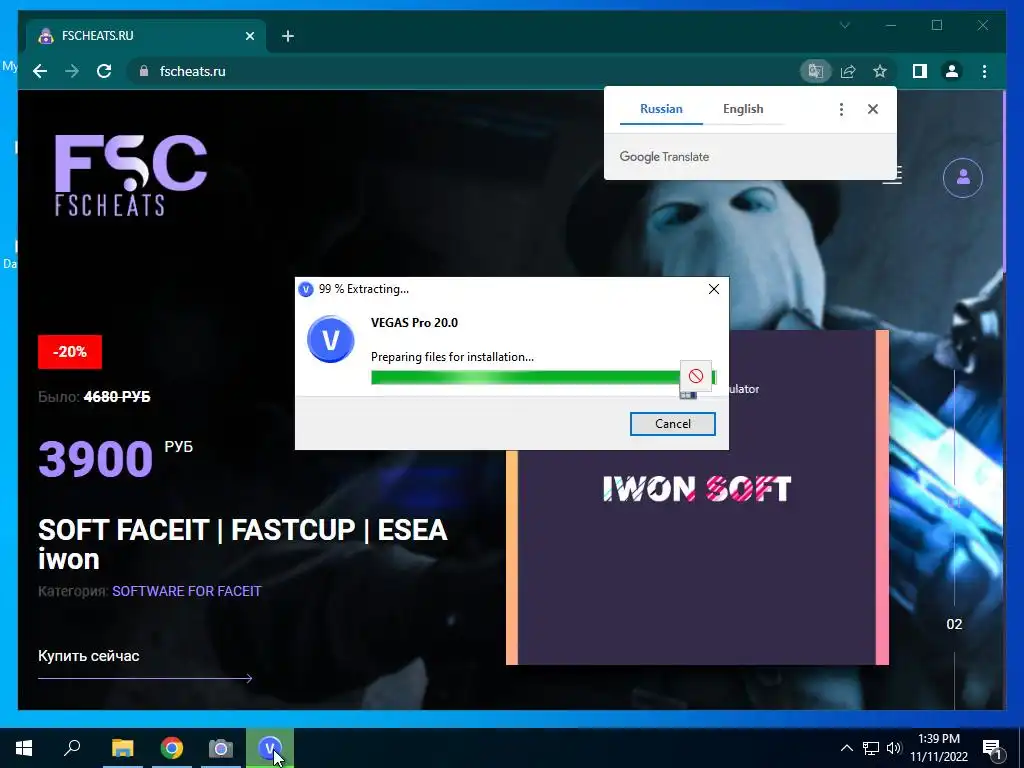
Task: Select the FSCHEATS.RU browser tab
Action: point(146,36)
